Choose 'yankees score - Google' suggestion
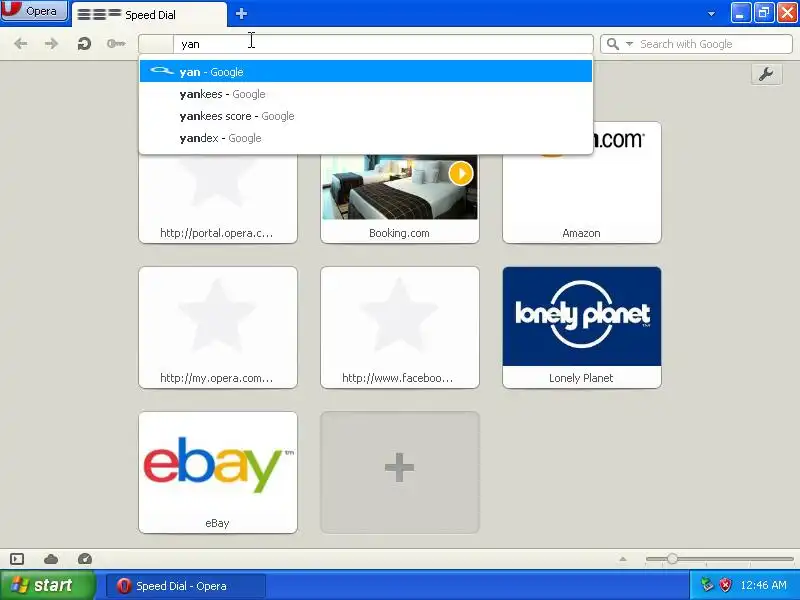 tap(366, 116)
